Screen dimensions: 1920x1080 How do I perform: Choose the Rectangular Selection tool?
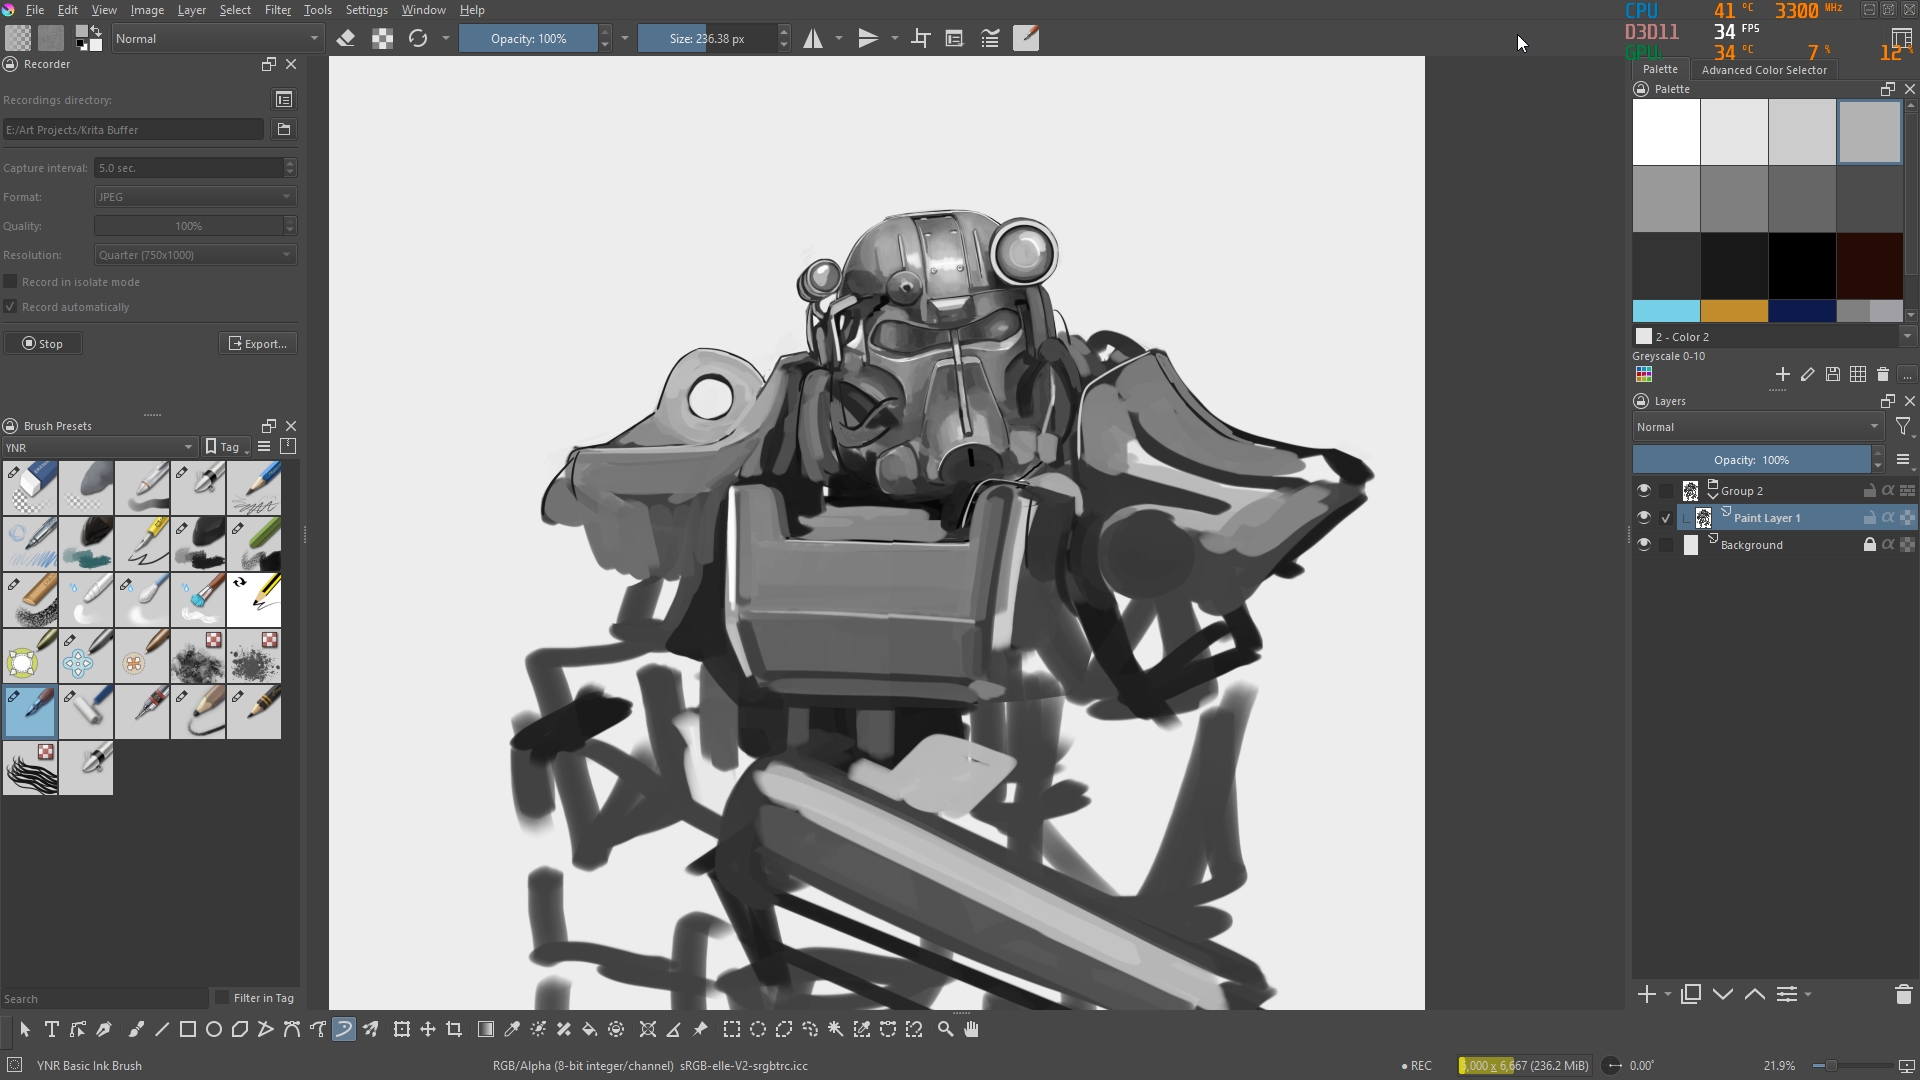(x=732, y=1029)
